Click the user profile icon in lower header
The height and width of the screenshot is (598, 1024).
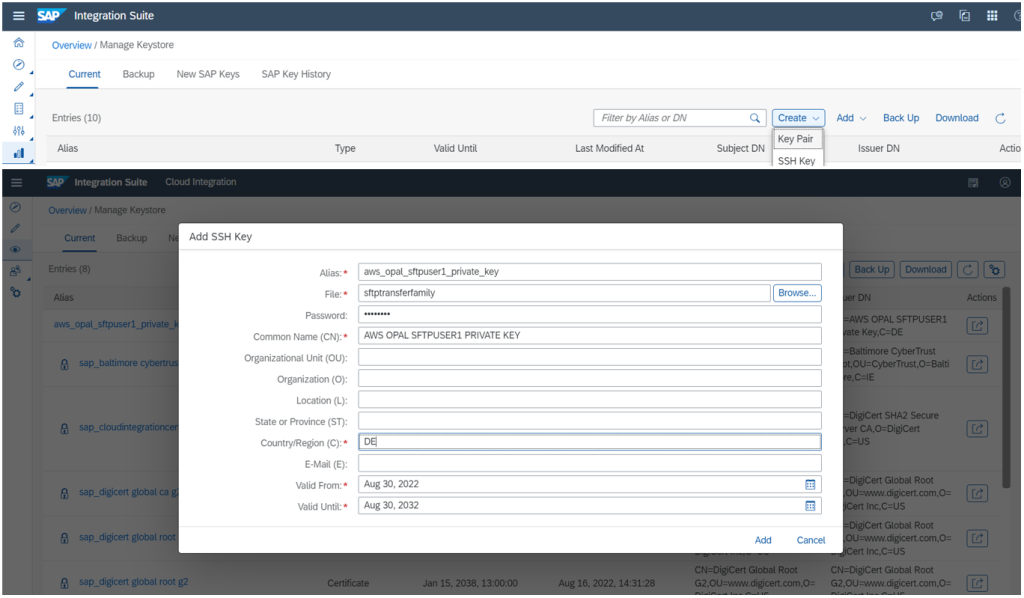(x=1005, y=183)
